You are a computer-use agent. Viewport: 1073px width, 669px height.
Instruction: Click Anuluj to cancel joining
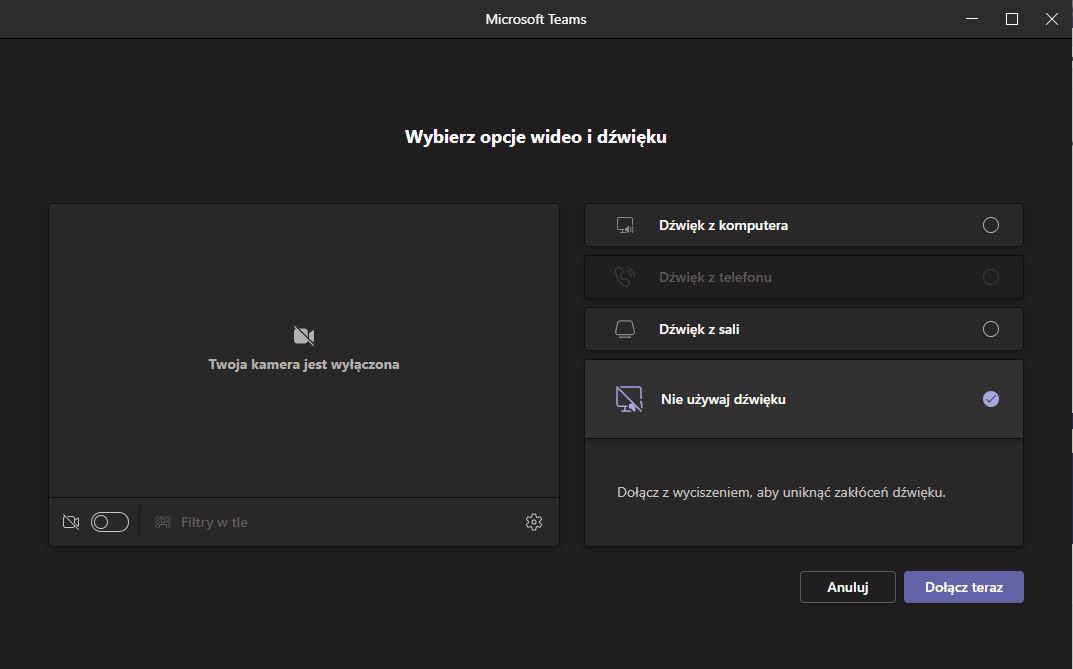[x=847, y=587]
